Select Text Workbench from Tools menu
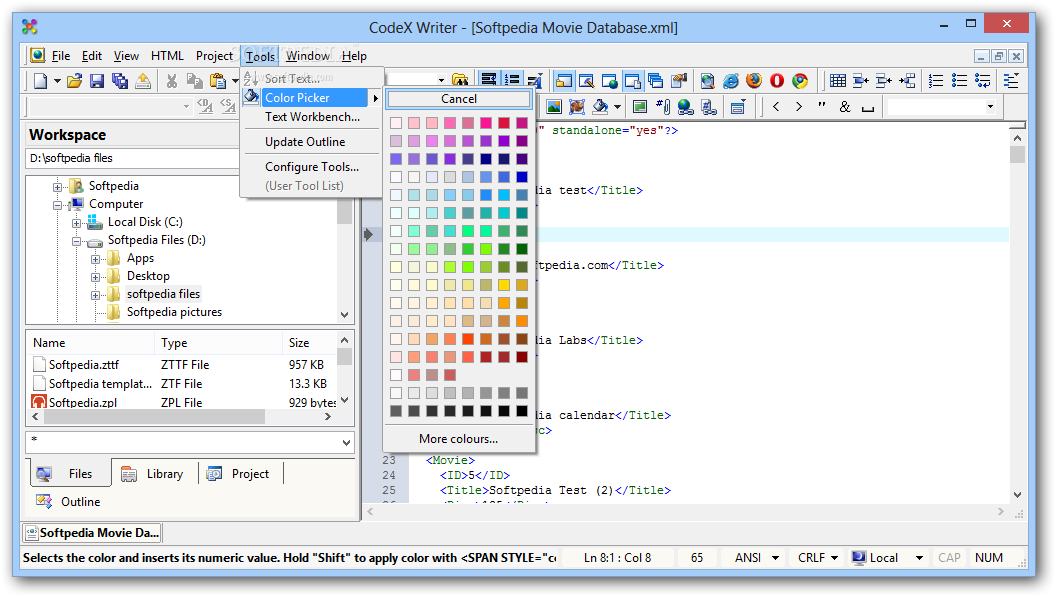 (x=312, y=117)
